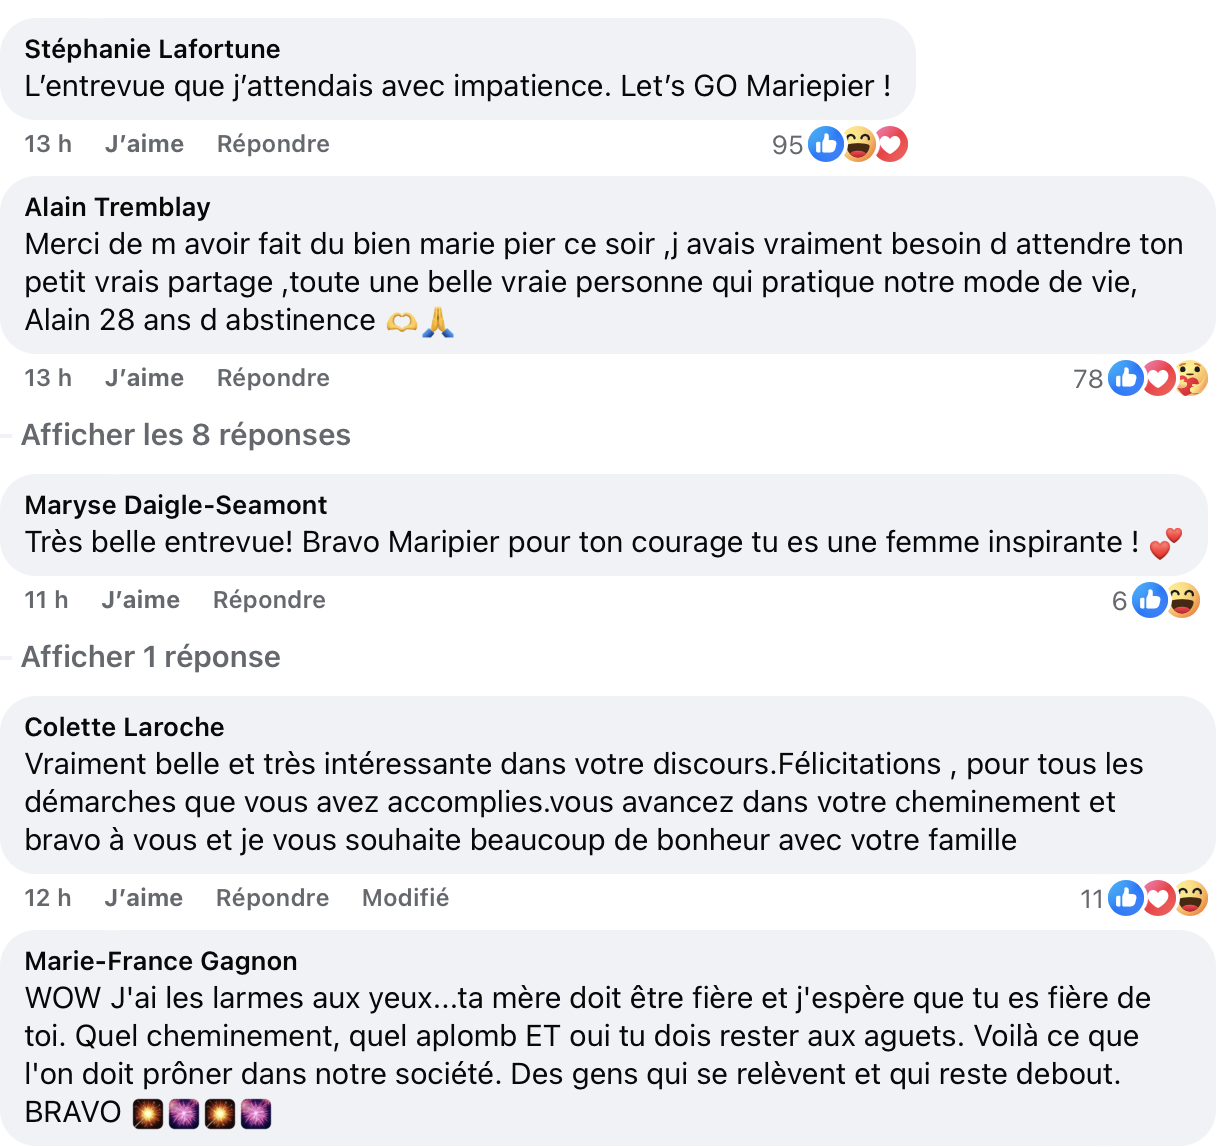Select the heart reaction icon on Colette Laroche's comment
The width and height of the screenshot is (1230, 1146).
(x=1158, y=897)
